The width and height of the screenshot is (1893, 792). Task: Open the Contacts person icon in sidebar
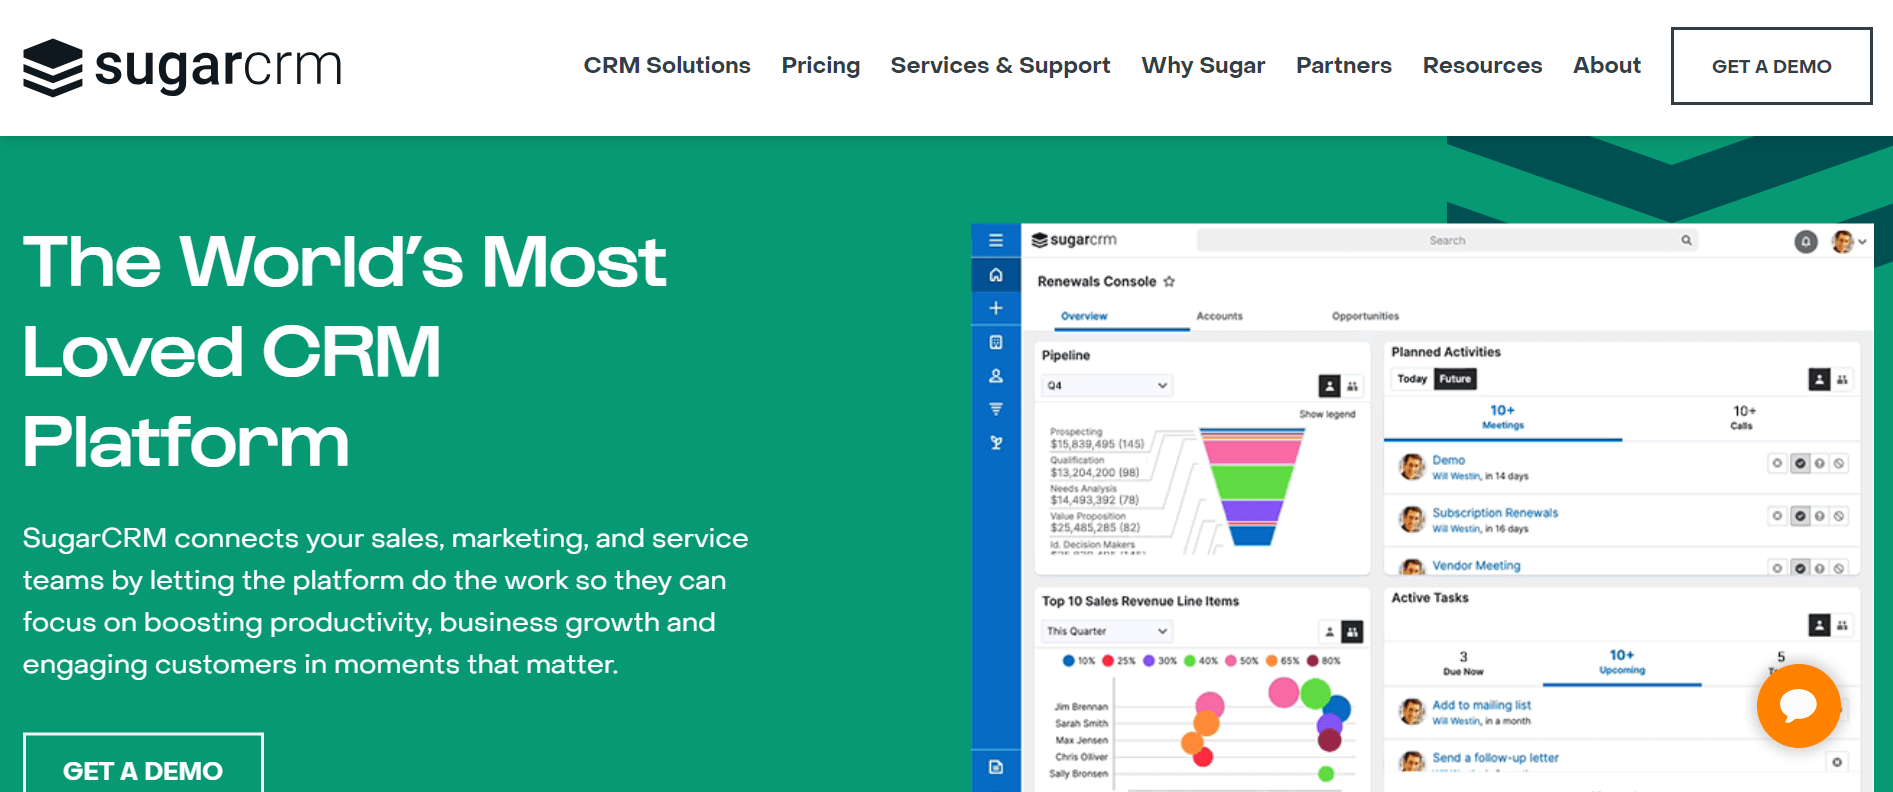[x=996, y=376]
